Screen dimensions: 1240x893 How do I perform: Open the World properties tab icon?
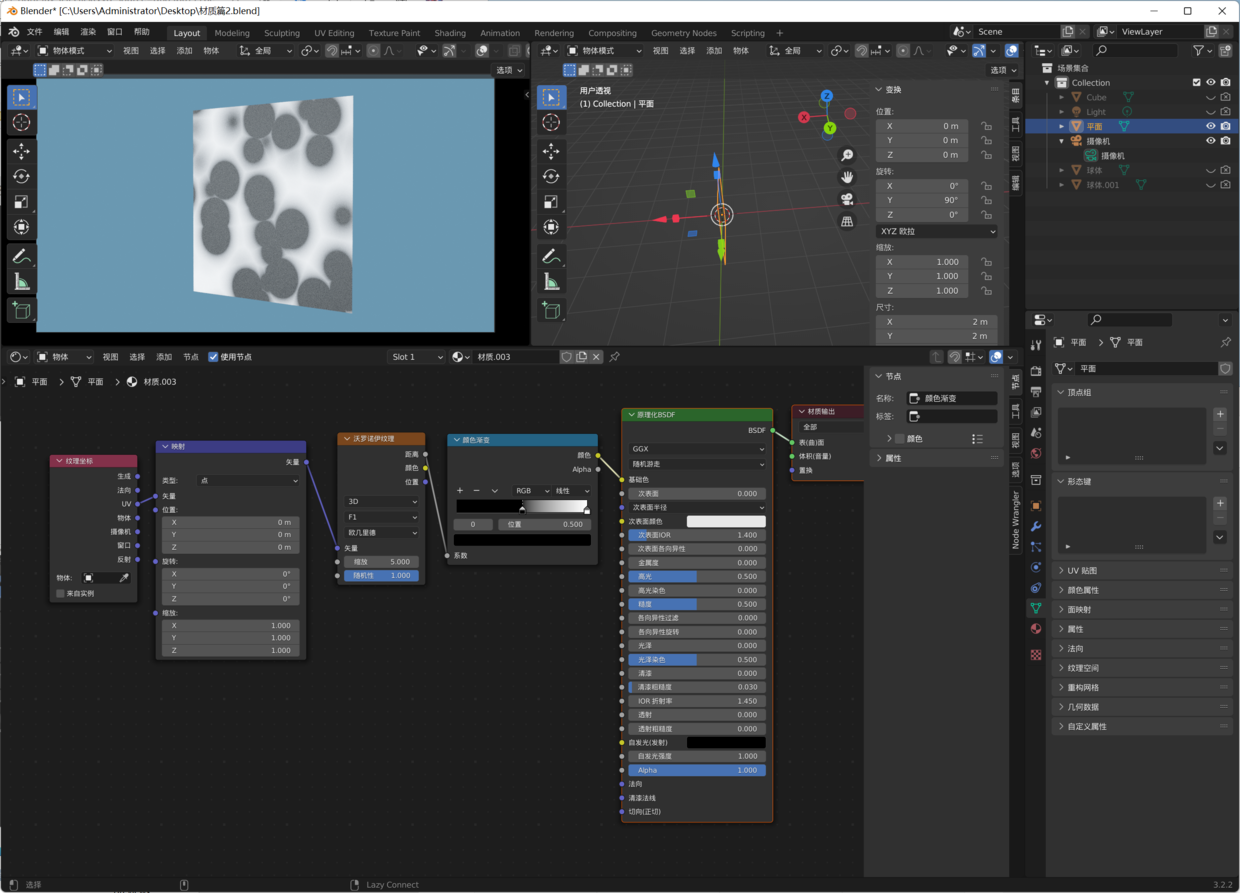1036,454
